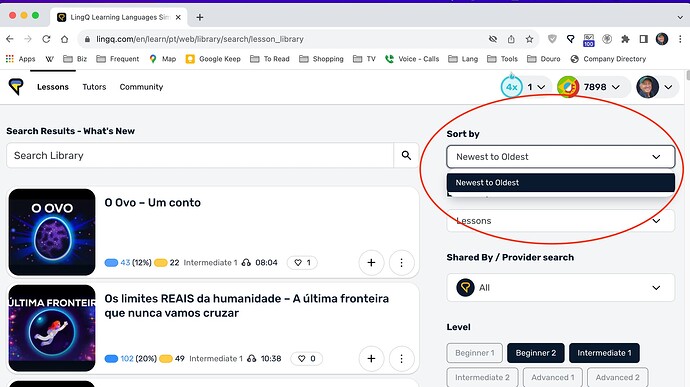Open the Sort by dropdown
Image resolution: width=690 pixels, height=387 pixels.
(561, 157)
